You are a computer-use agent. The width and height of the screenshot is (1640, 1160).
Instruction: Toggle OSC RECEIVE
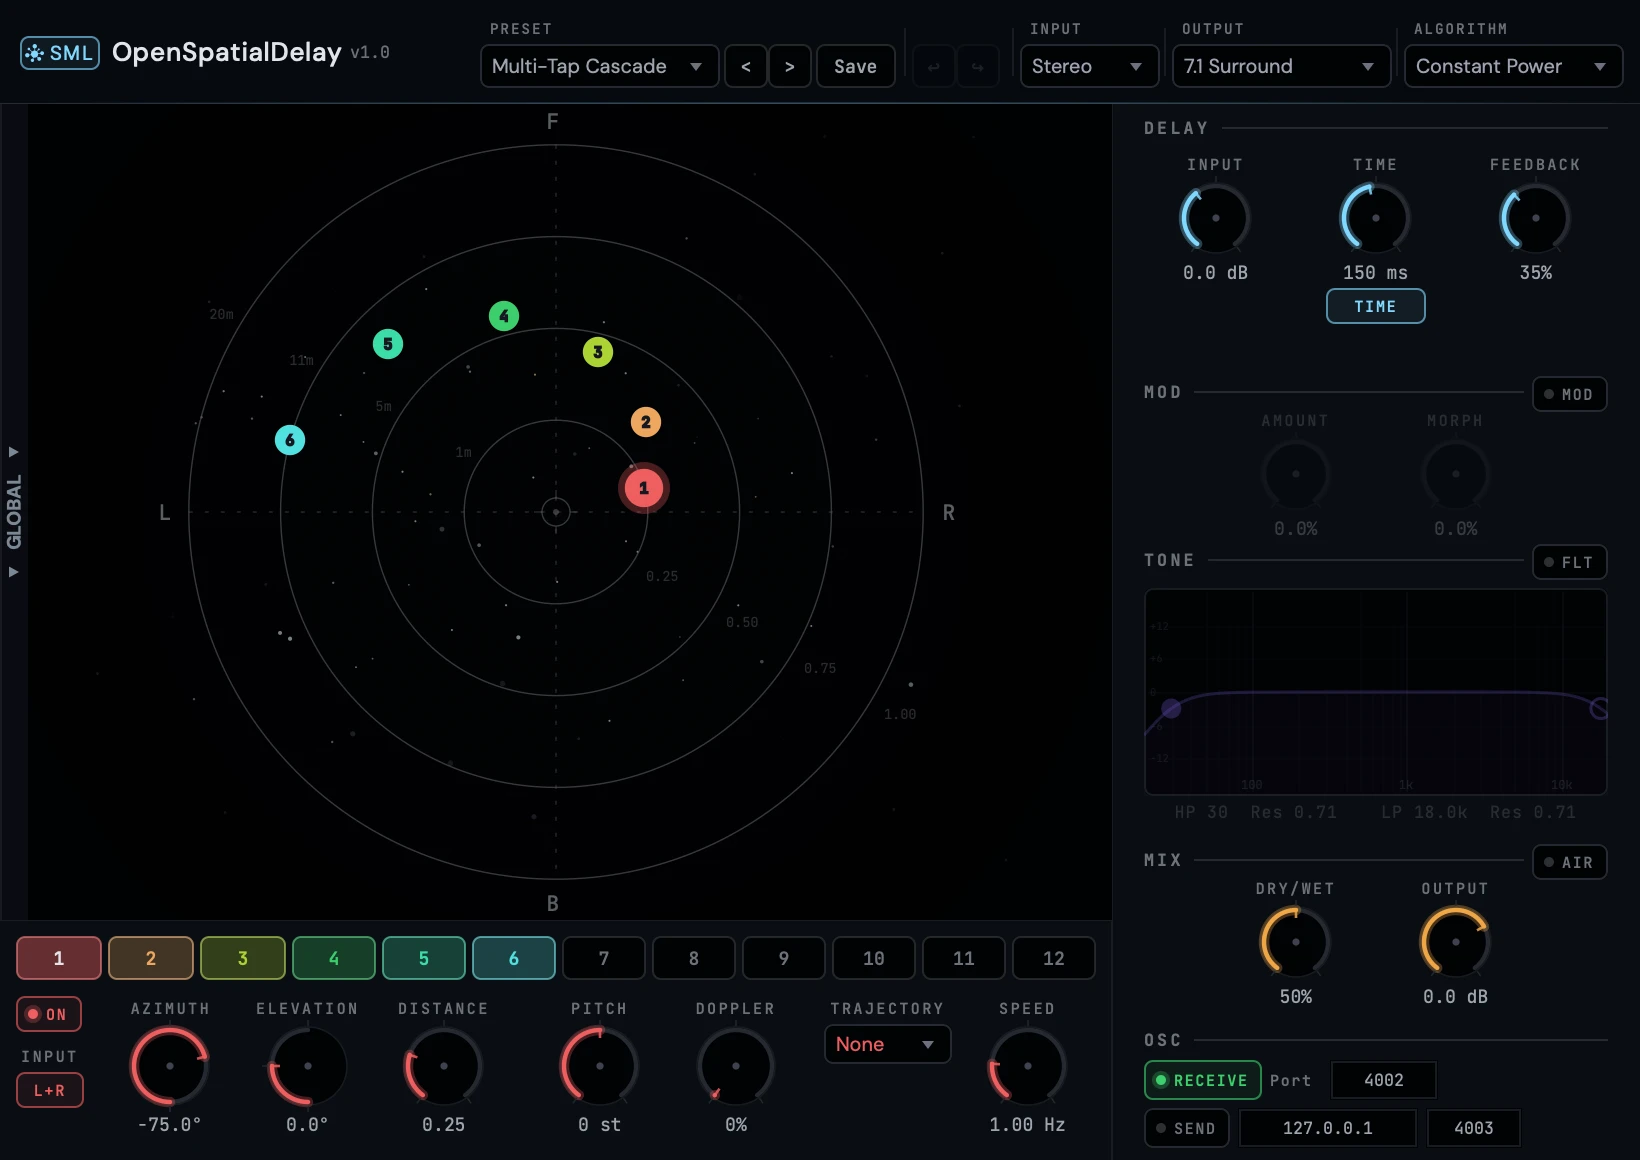[1202, 1080]
